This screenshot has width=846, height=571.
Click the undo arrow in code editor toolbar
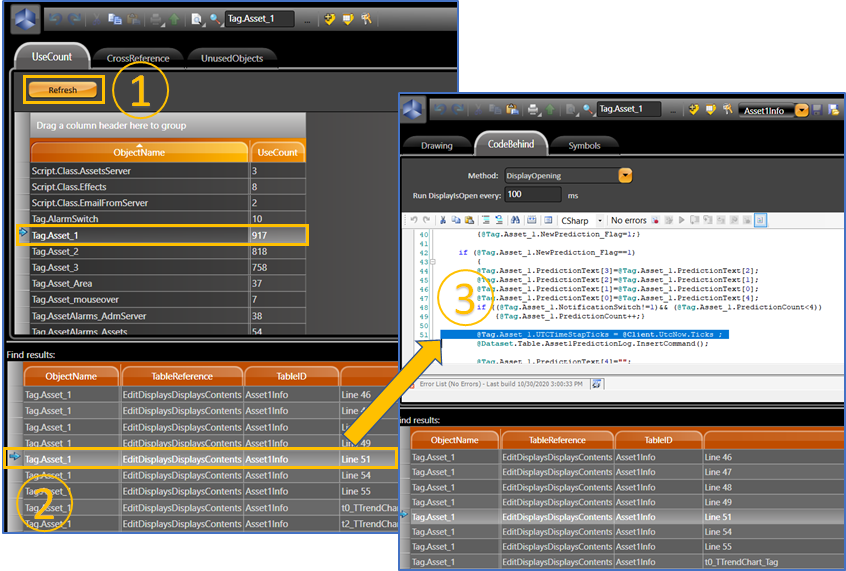[x=413, y=220]
